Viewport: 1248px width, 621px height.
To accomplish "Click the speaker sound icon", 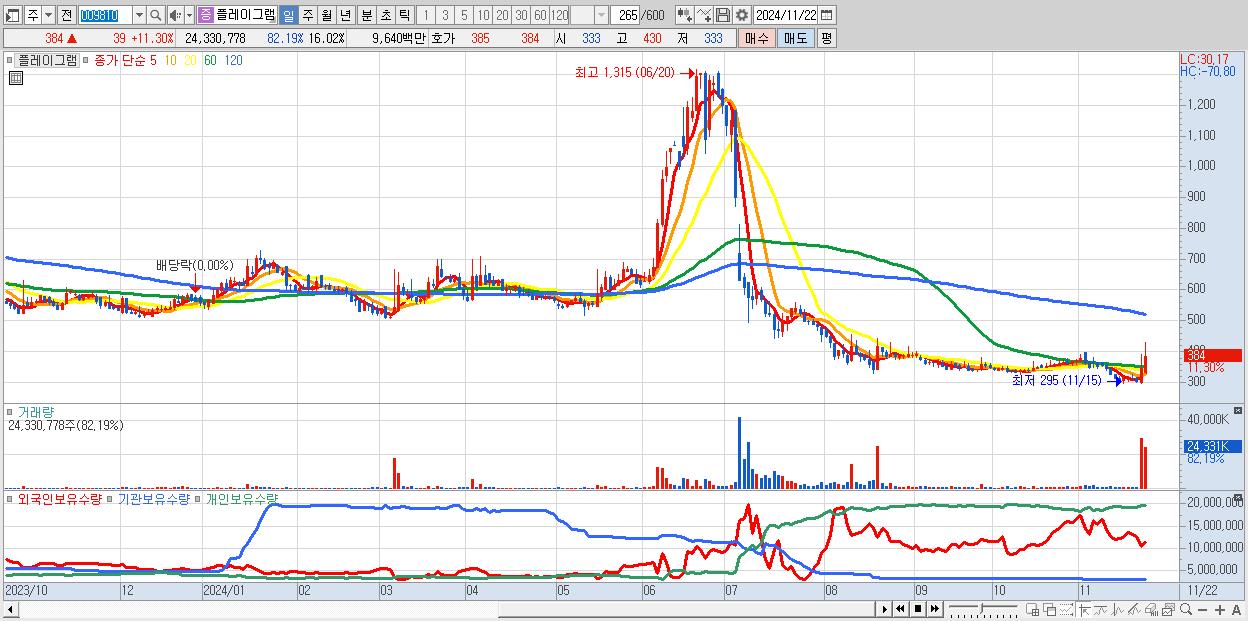I will (175, 15).
